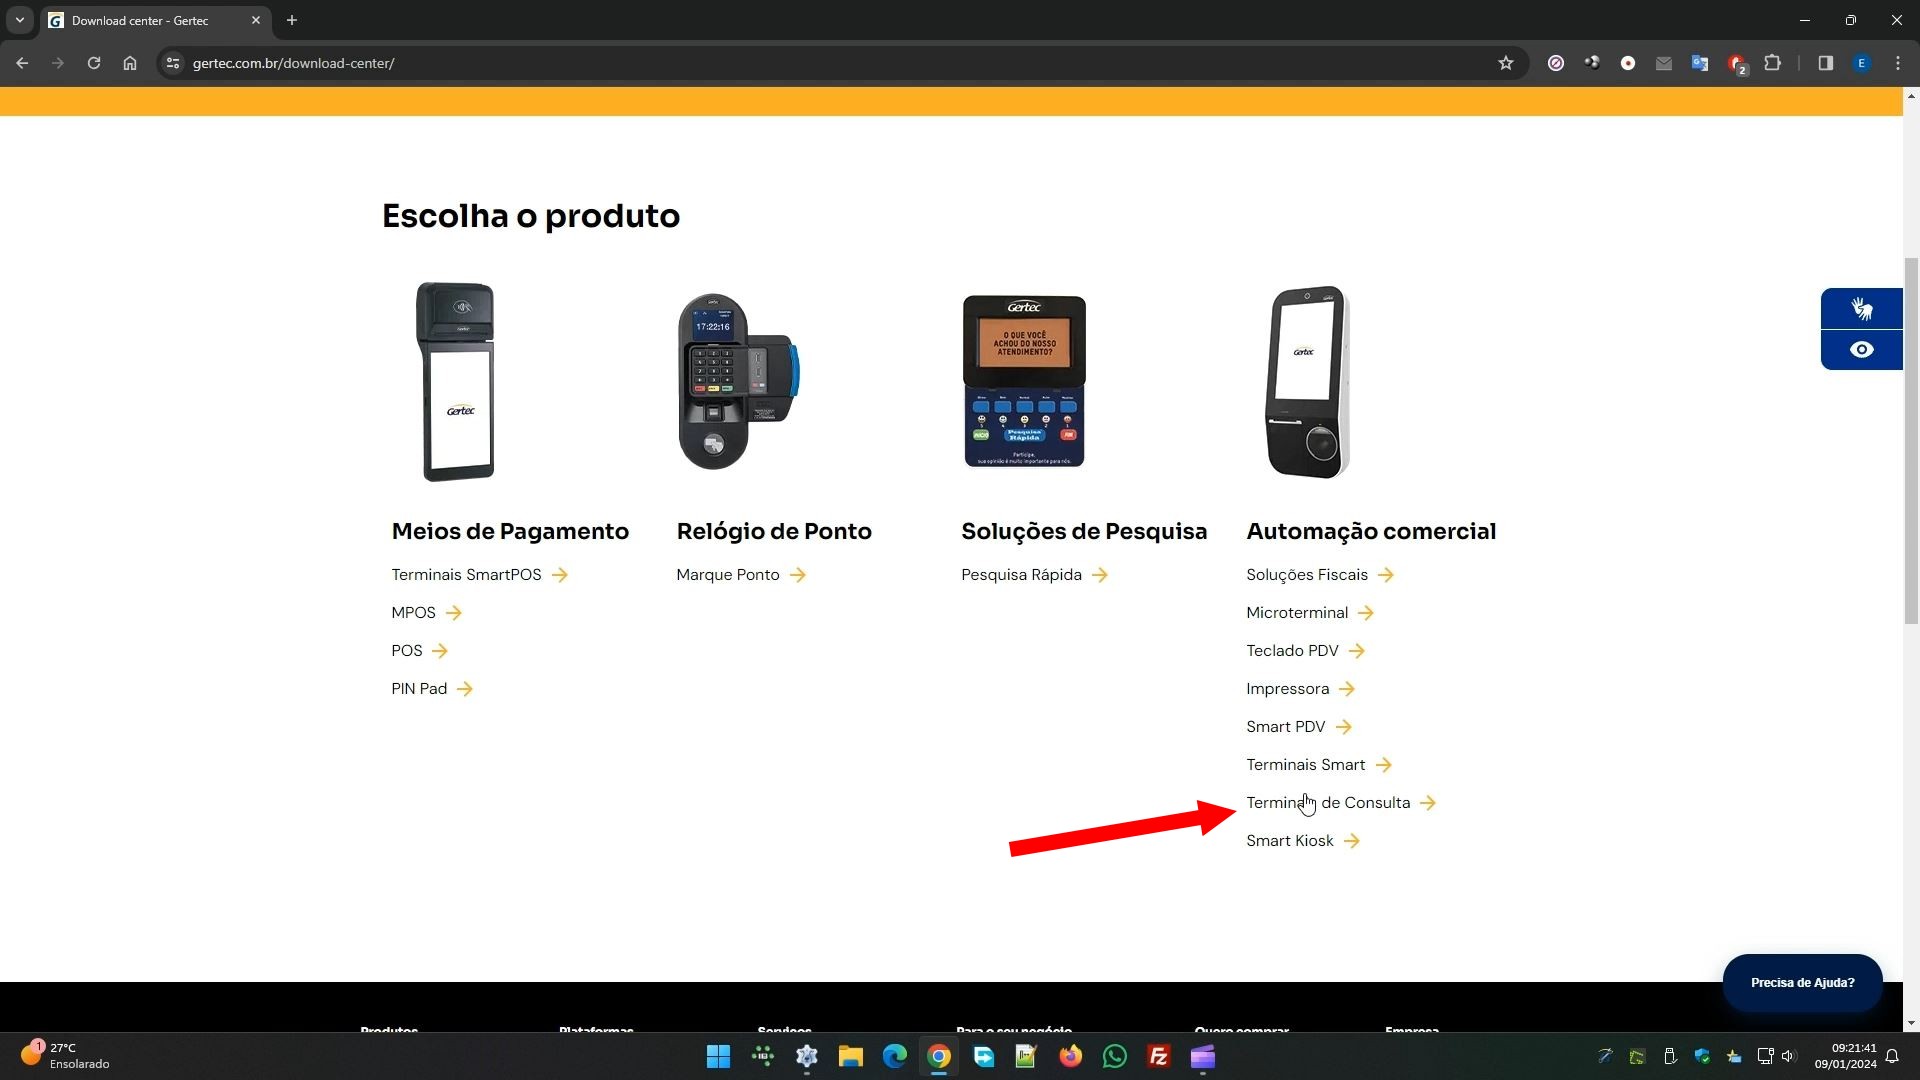This screenshot has width=1920, height=1080.
Task: Open the notifications bell in tray
Action: 1892,1056
